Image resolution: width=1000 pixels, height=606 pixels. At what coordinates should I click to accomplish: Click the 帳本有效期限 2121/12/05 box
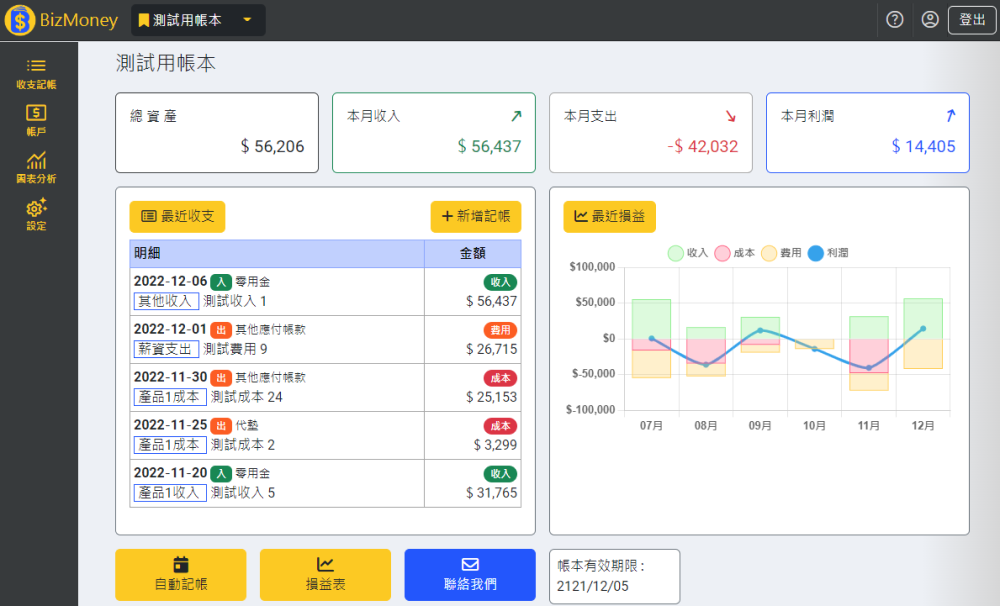(x=614, y=576)
